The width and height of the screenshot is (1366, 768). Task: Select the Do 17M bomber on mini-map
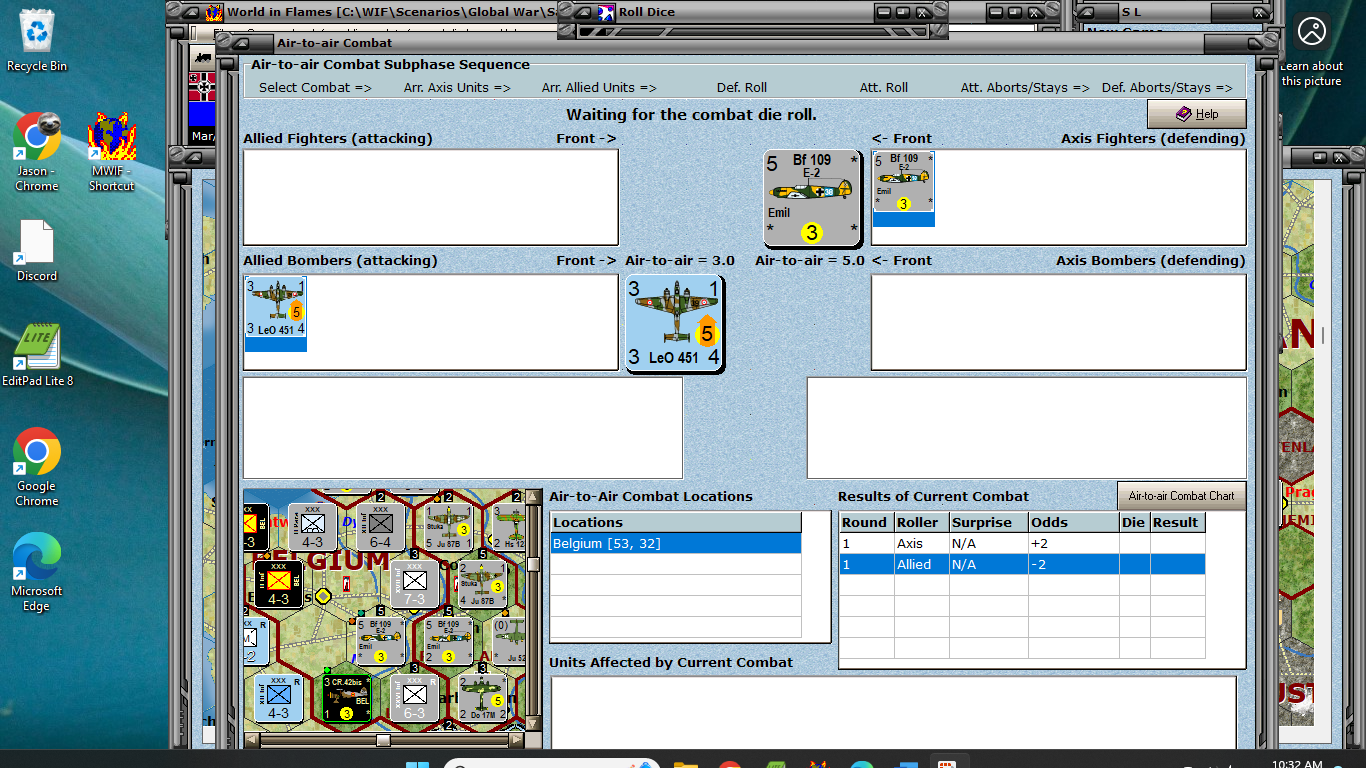coord(482,698)
